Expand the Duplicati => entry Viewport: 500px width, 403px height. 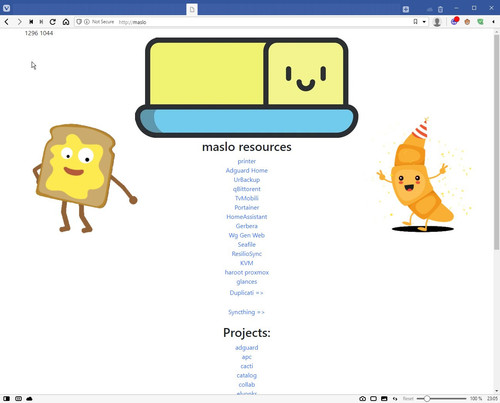pyautogui.click(x=246, y=293)
